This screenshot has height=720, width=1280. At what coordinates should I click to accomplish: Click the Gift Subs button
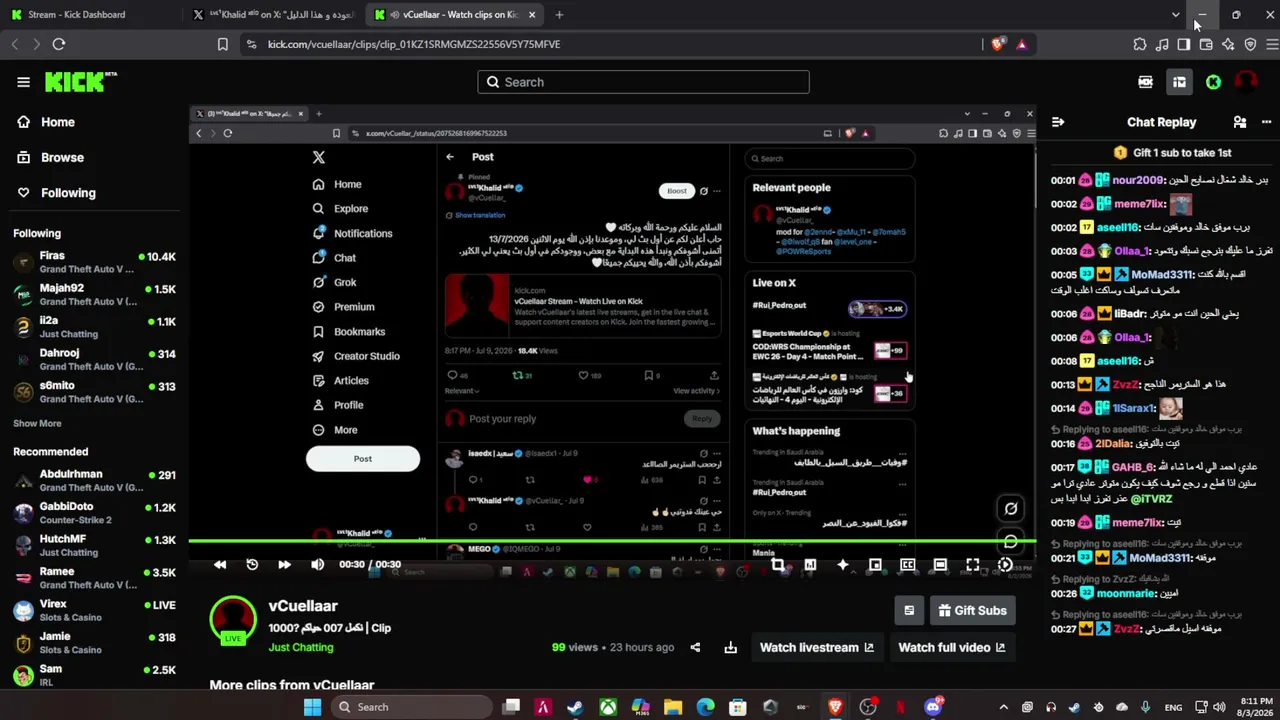coord(972,610)
